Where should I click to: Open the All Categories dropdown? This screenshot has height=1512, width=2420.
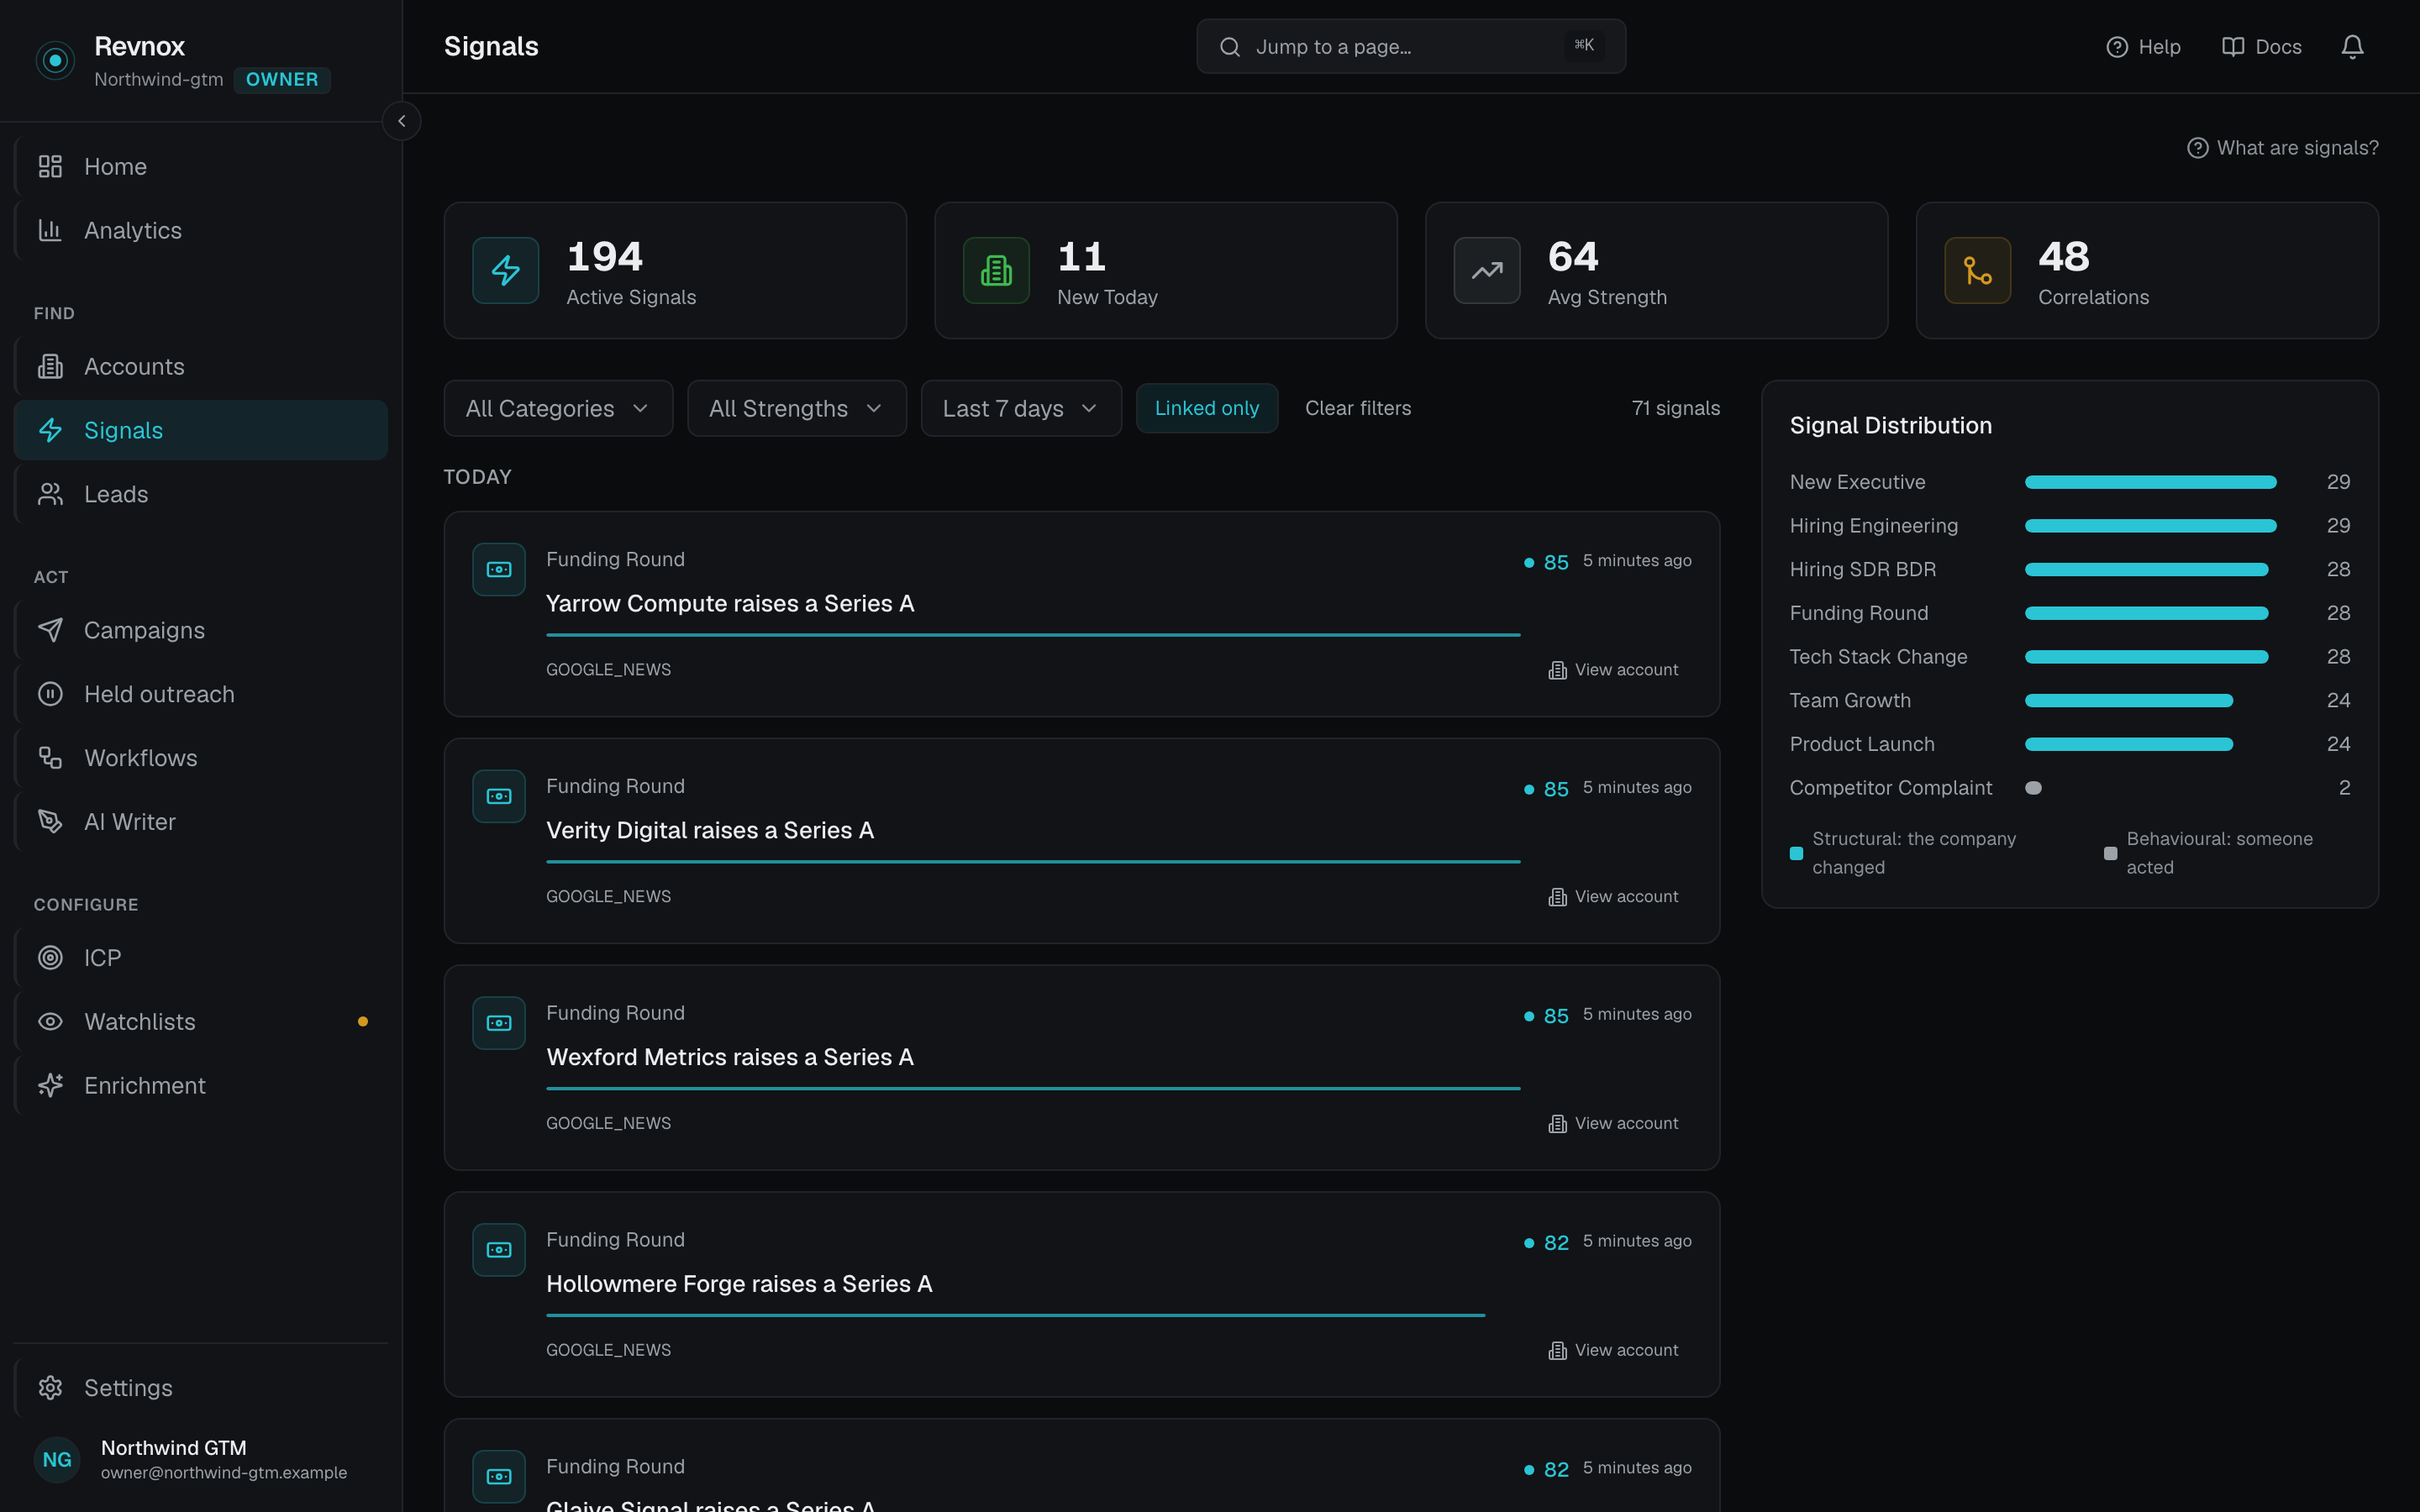coord(558,409)
